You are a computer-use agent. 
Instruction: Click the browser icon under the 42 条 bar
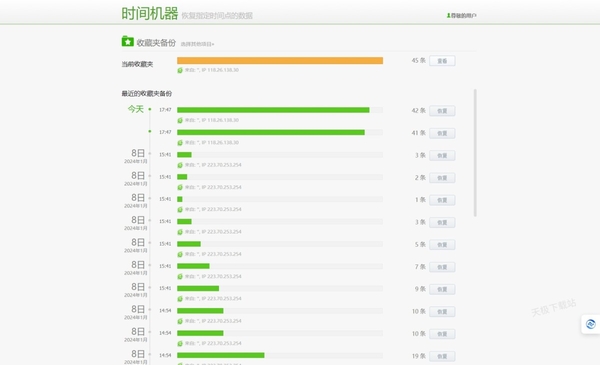pyautogui.click(x=180, y=121)
